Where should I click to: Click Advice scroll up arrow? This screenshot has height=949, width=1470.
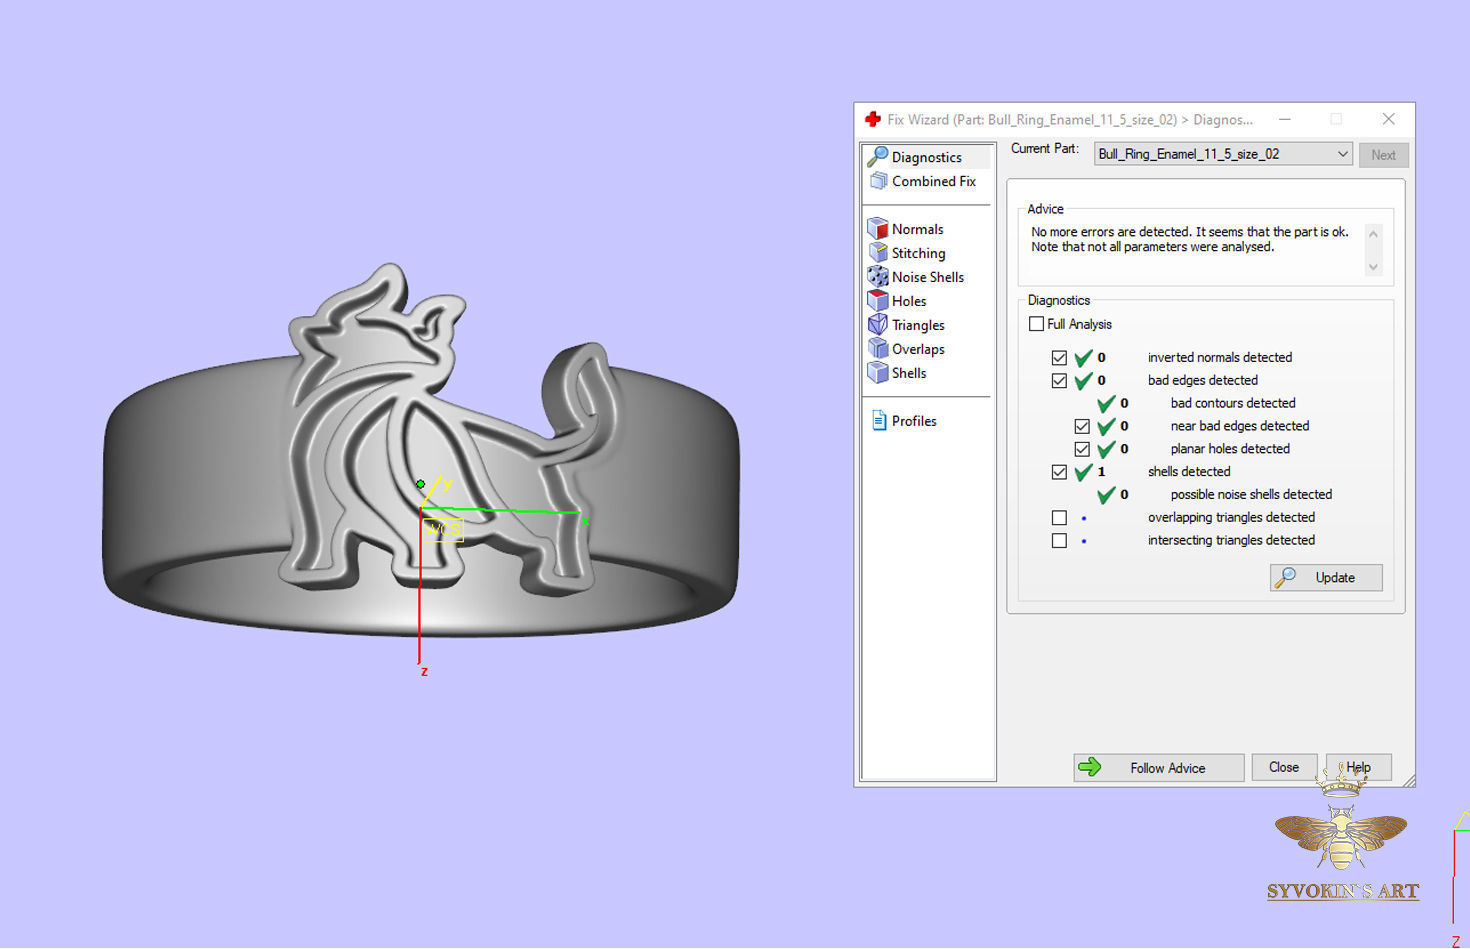coord(1373,234)
